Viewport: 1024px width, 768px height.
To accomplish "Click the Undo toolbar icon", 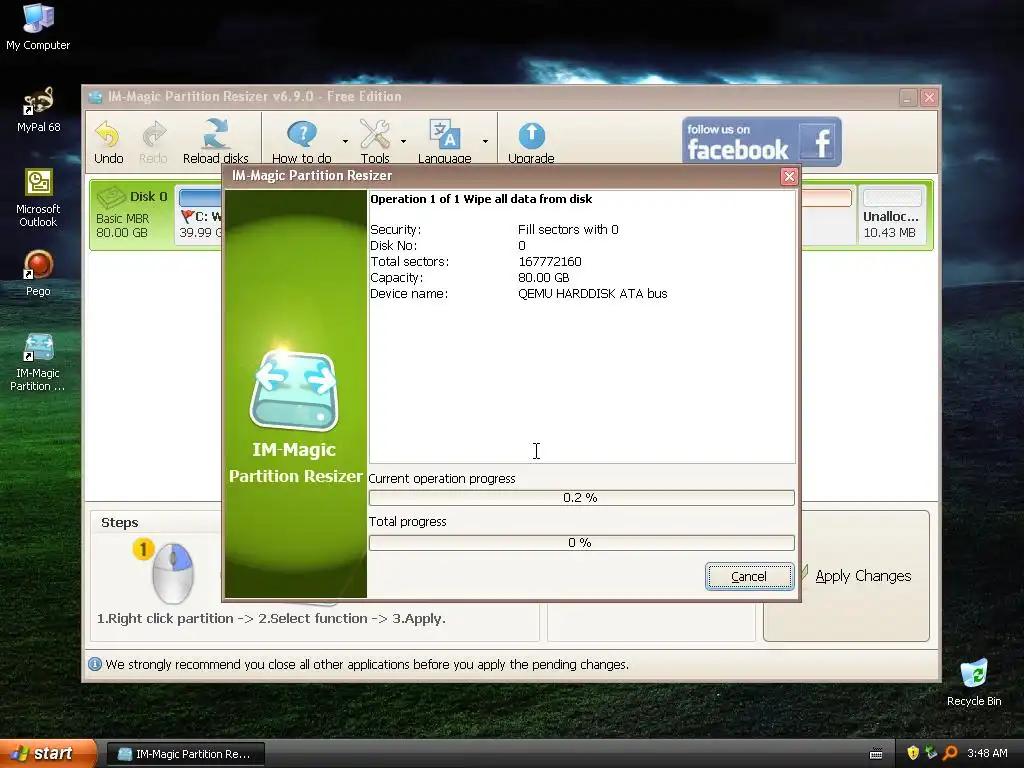I will [108, 142].
